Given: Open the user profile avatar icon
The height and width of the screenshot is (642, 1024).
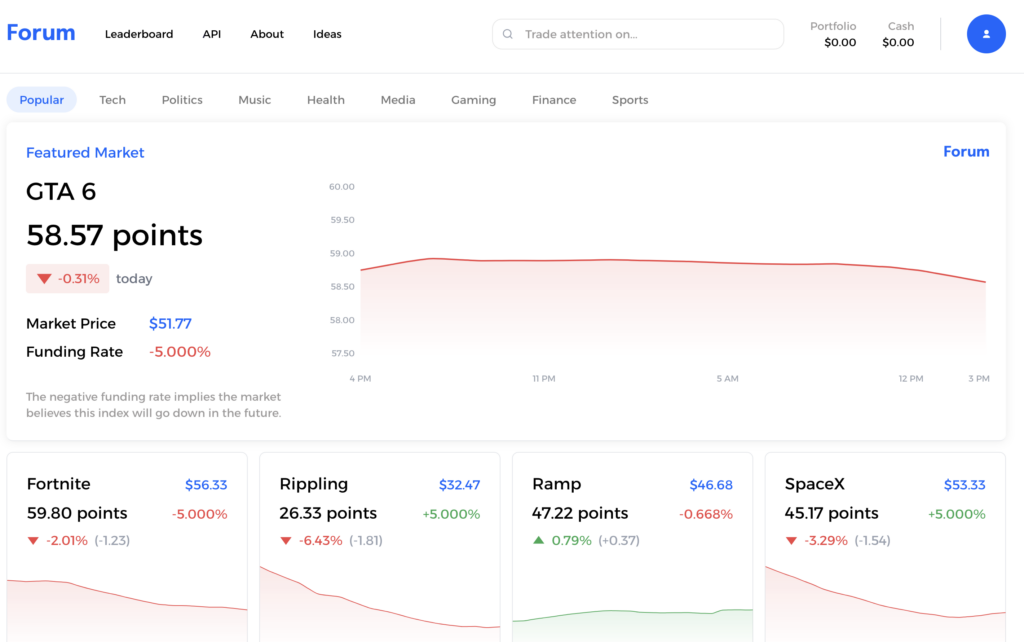Looking at the screenshot, I should pos(985,34).
